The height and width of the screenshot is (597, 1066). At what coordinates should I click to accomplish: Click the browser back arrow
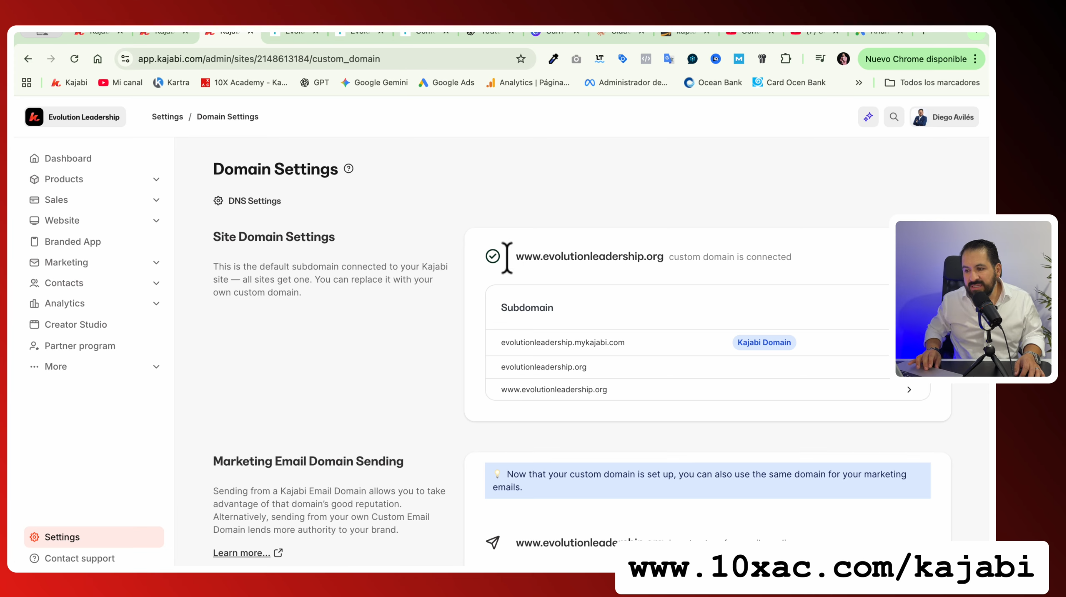coord(28,59)
